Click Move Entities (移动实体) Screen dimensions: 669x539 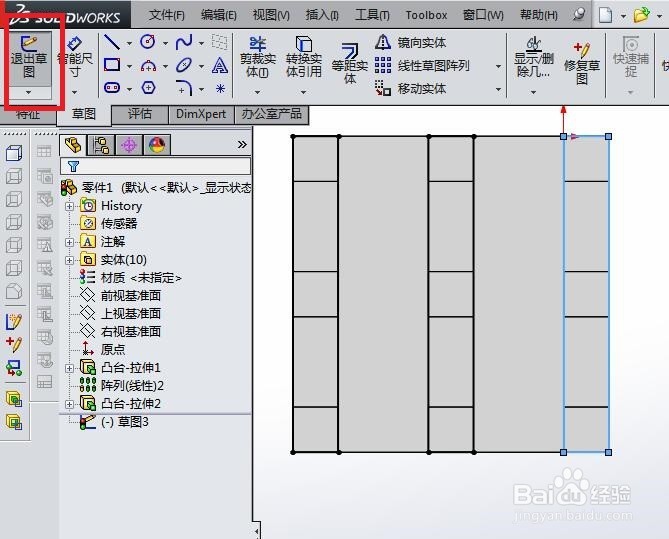coord(411,88)
